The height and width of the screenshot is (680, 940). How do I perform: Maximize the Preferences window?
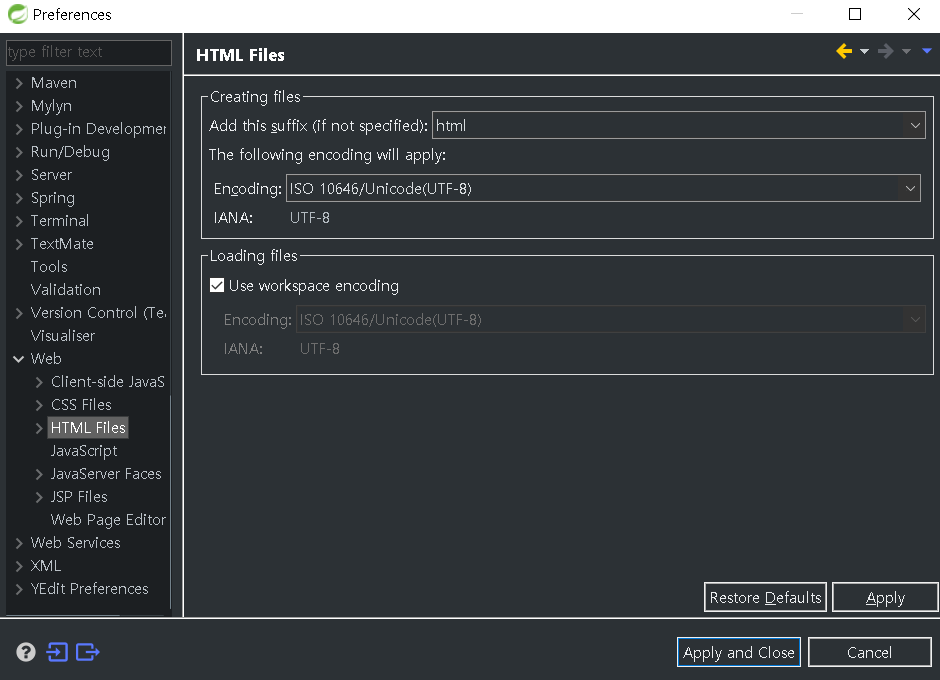pyautogui.click(x=855, y=14)
